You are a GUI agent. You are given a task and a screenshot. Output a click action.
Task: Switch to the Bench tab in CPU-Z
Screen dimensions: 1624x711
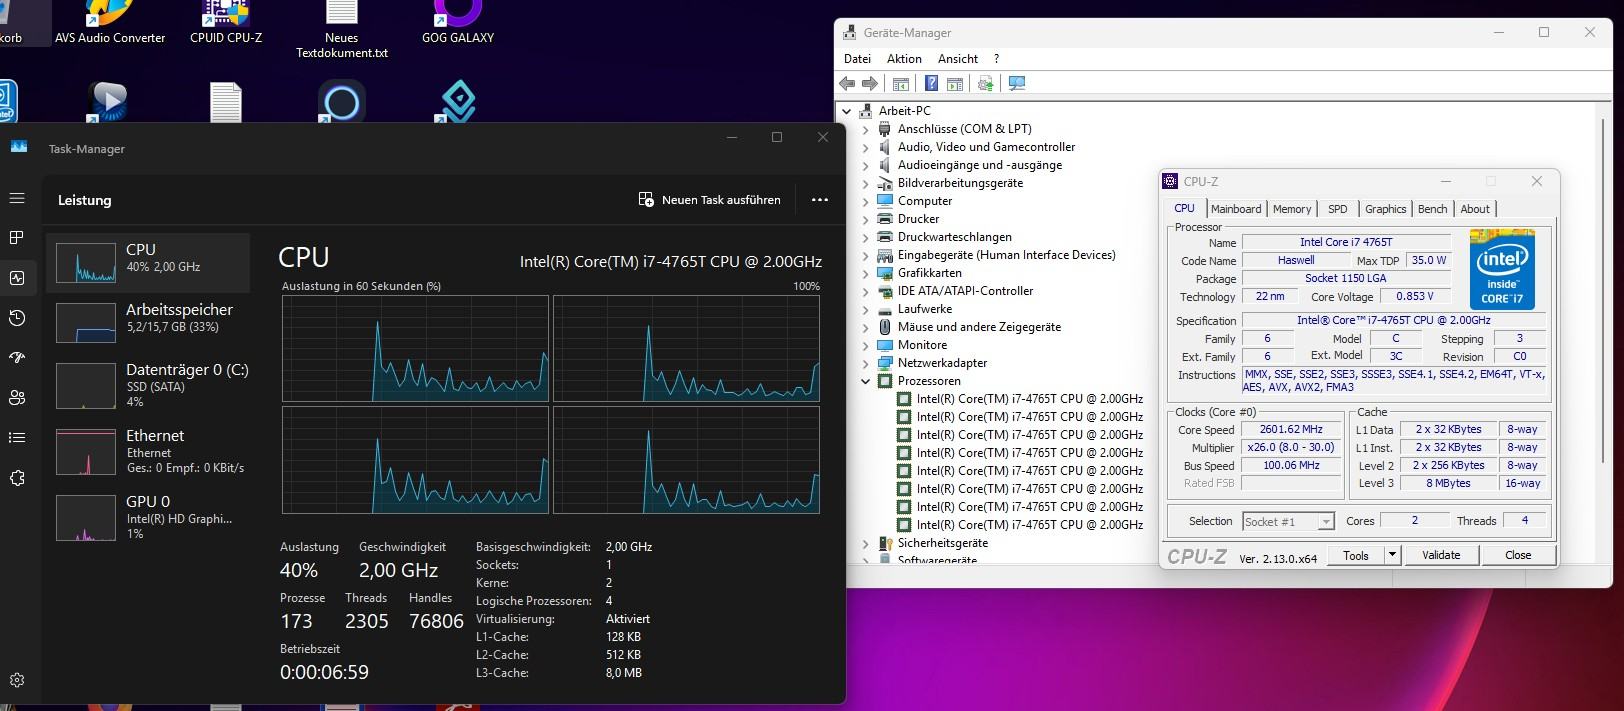[x=1432, y=209]
